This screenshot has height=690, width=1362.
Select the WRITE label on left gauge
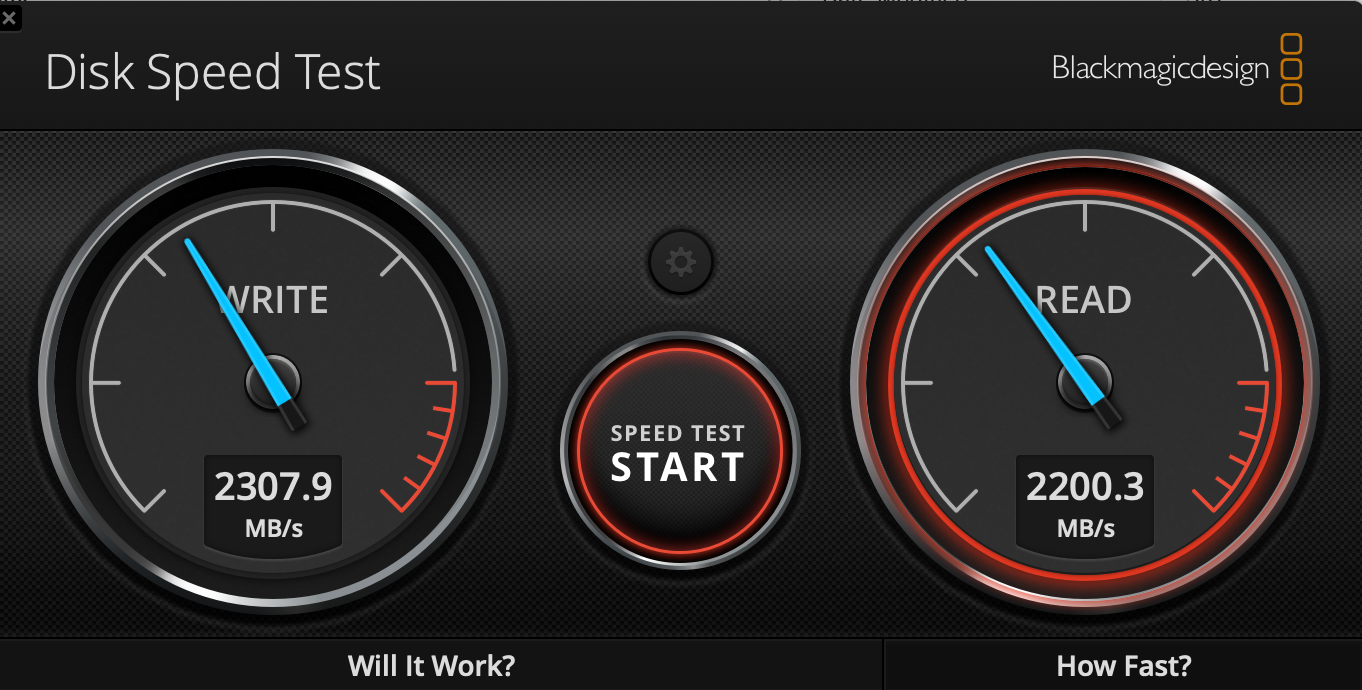[x=275, y=299]
